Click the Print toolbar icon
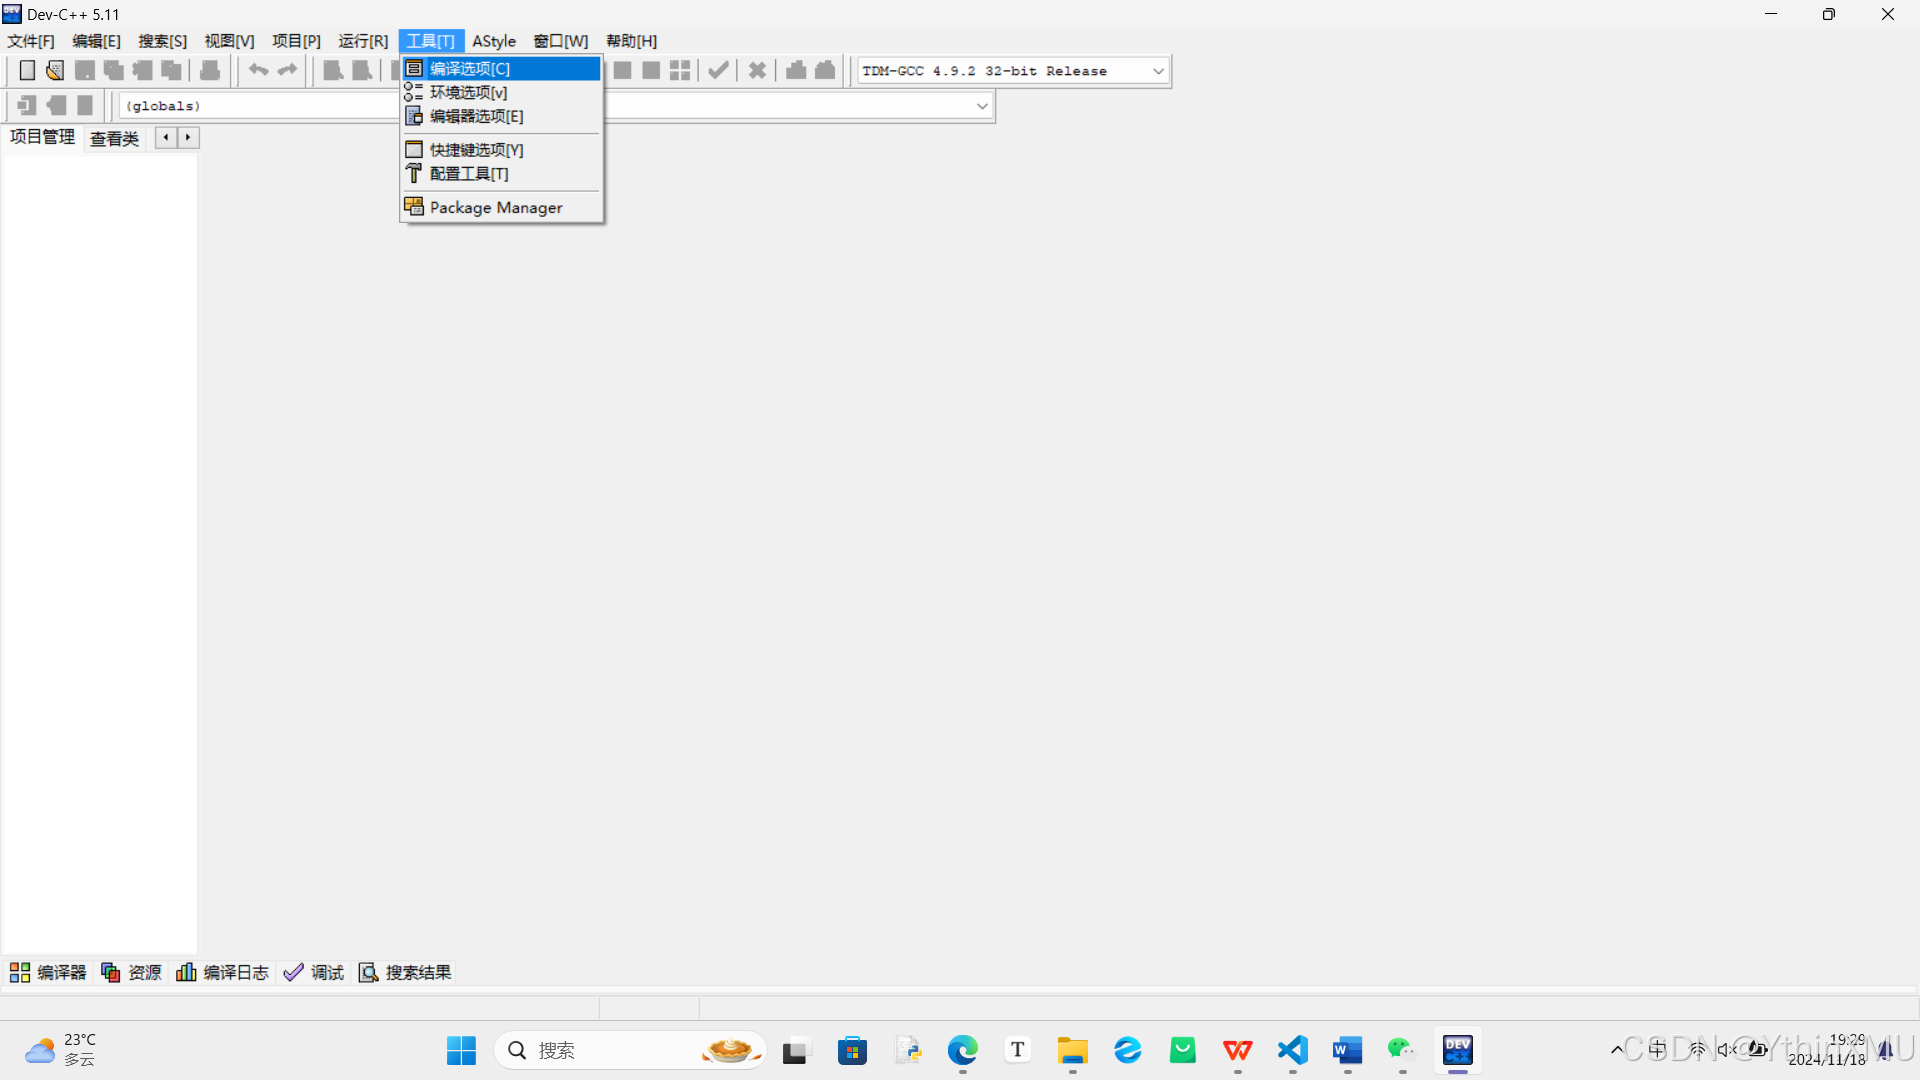The image size is (1920, 1080). click(210, 70)
